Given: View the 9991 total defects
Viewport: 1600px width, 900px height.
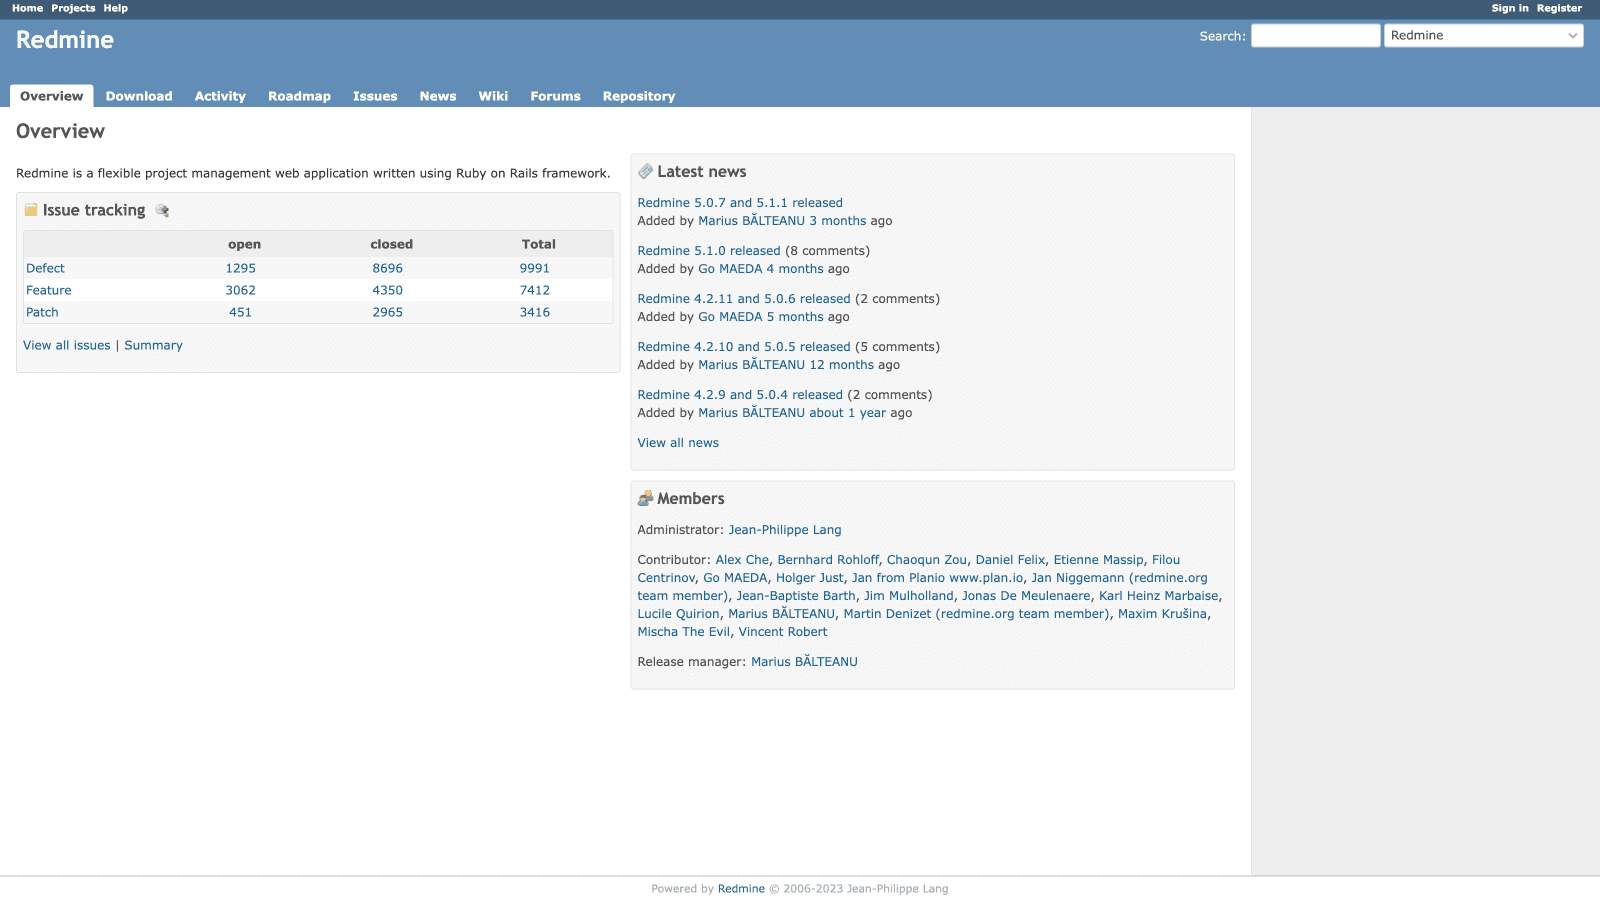Looking at the screenshot, I should (x=535, y=268).
